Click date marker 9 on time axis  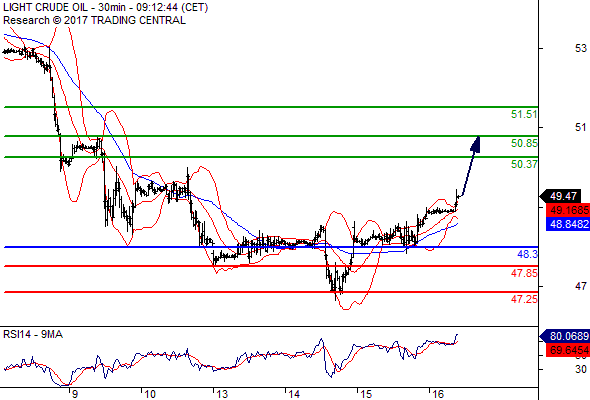[x=75, y=394]
